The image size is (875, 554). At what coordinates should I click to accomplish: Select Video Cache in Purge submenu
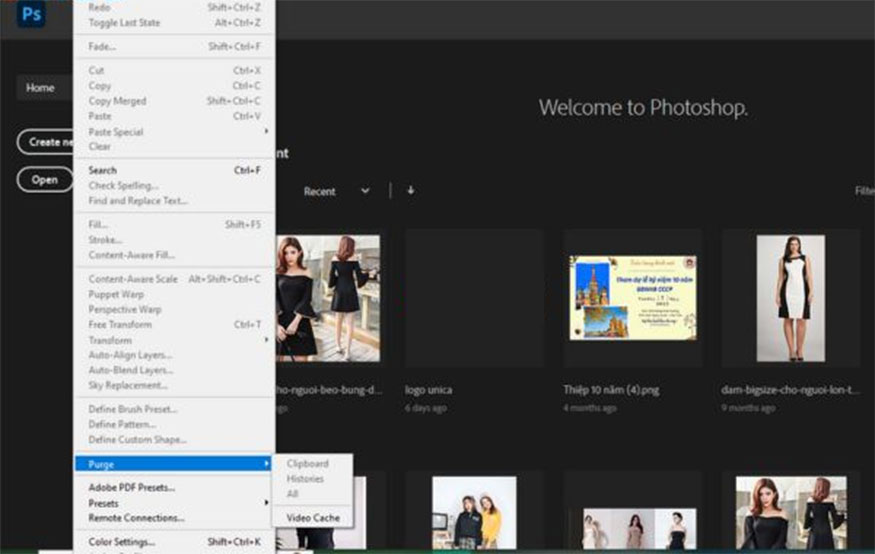click(312, 518)
